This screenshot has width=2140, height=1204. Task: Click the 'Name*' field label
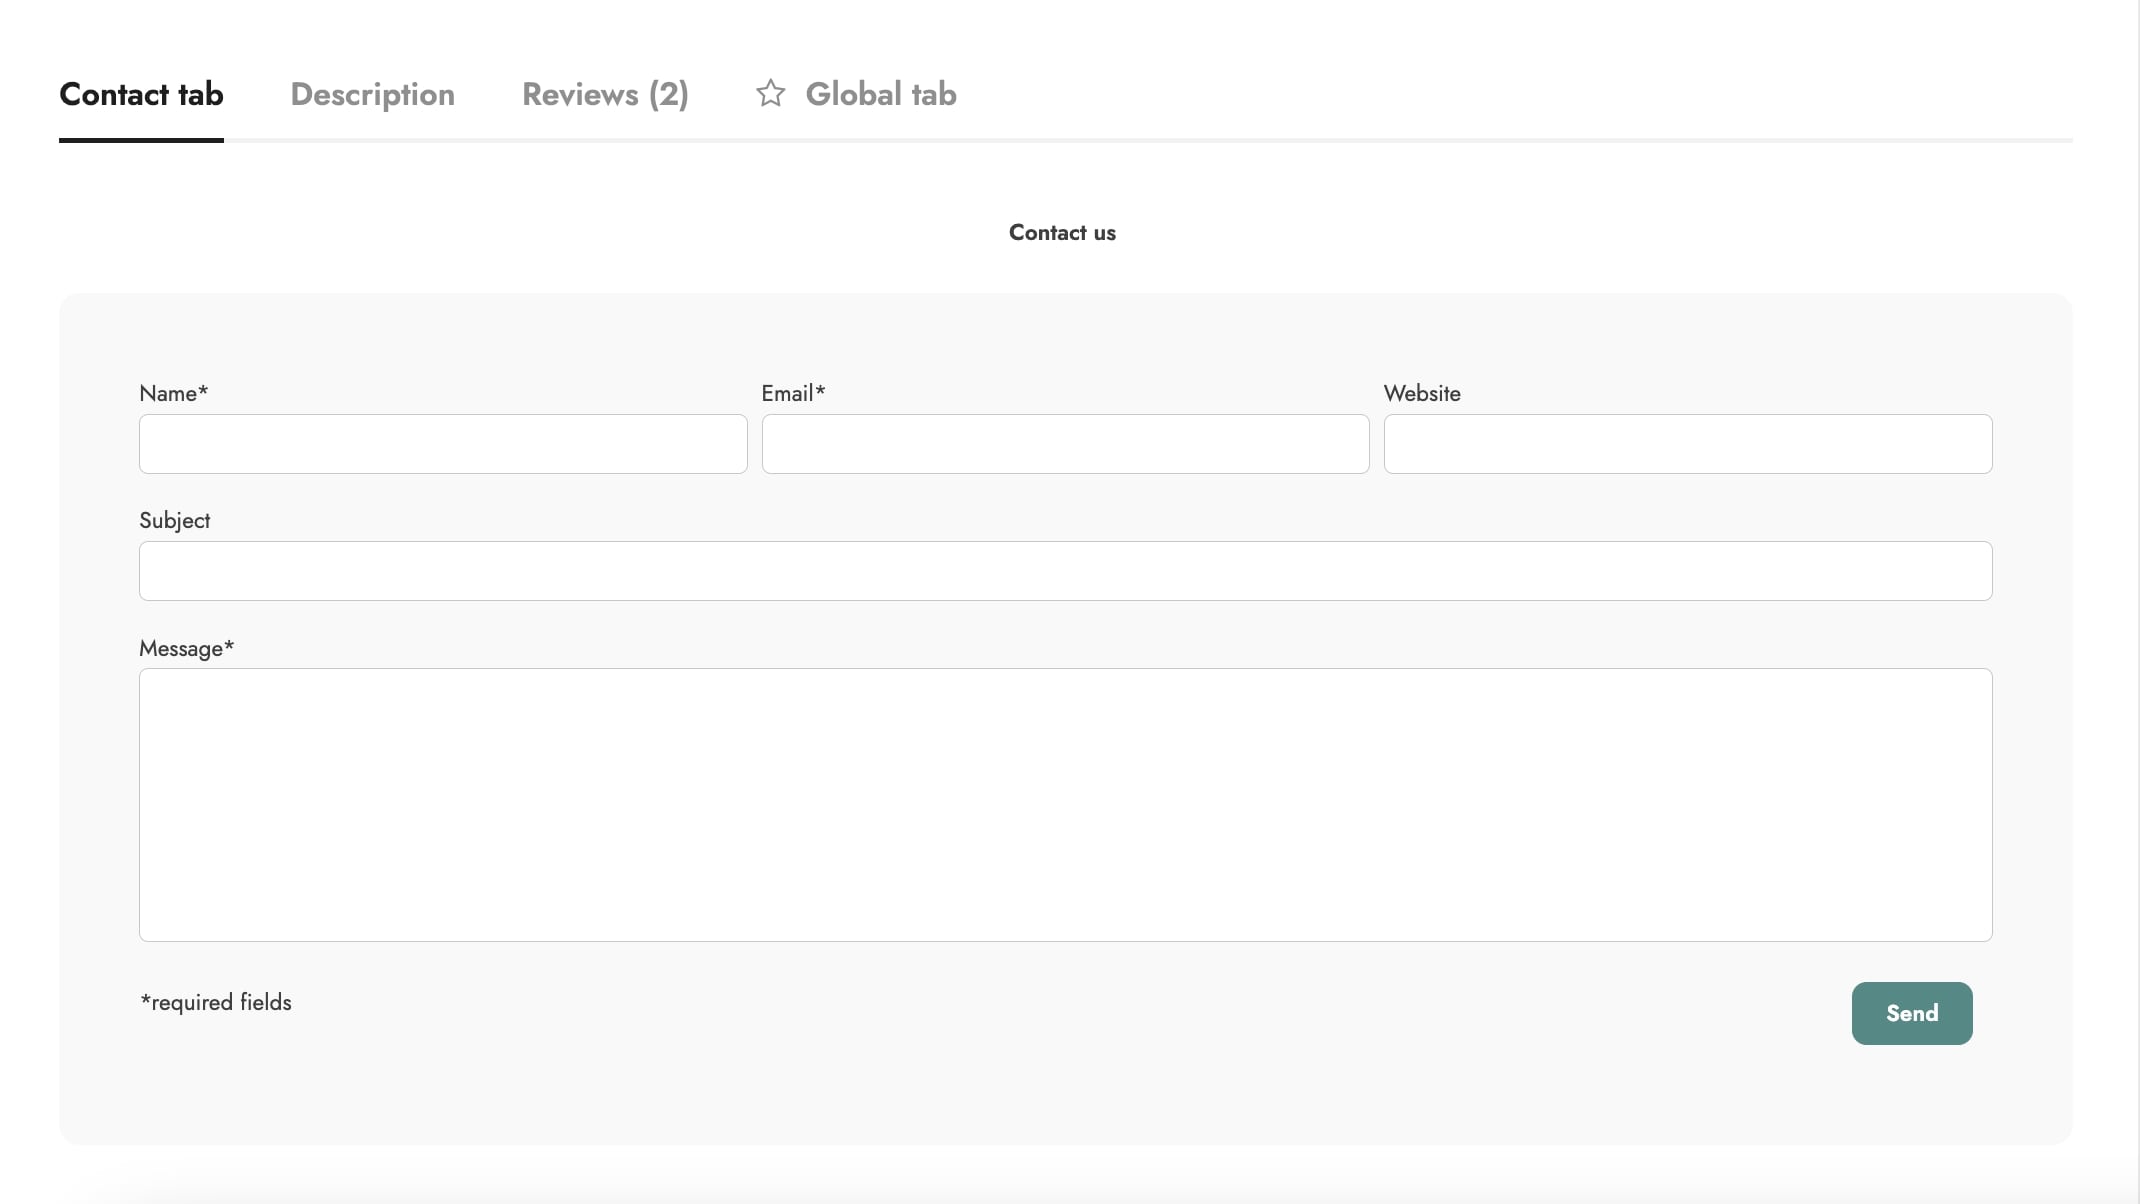click(173, 393)
